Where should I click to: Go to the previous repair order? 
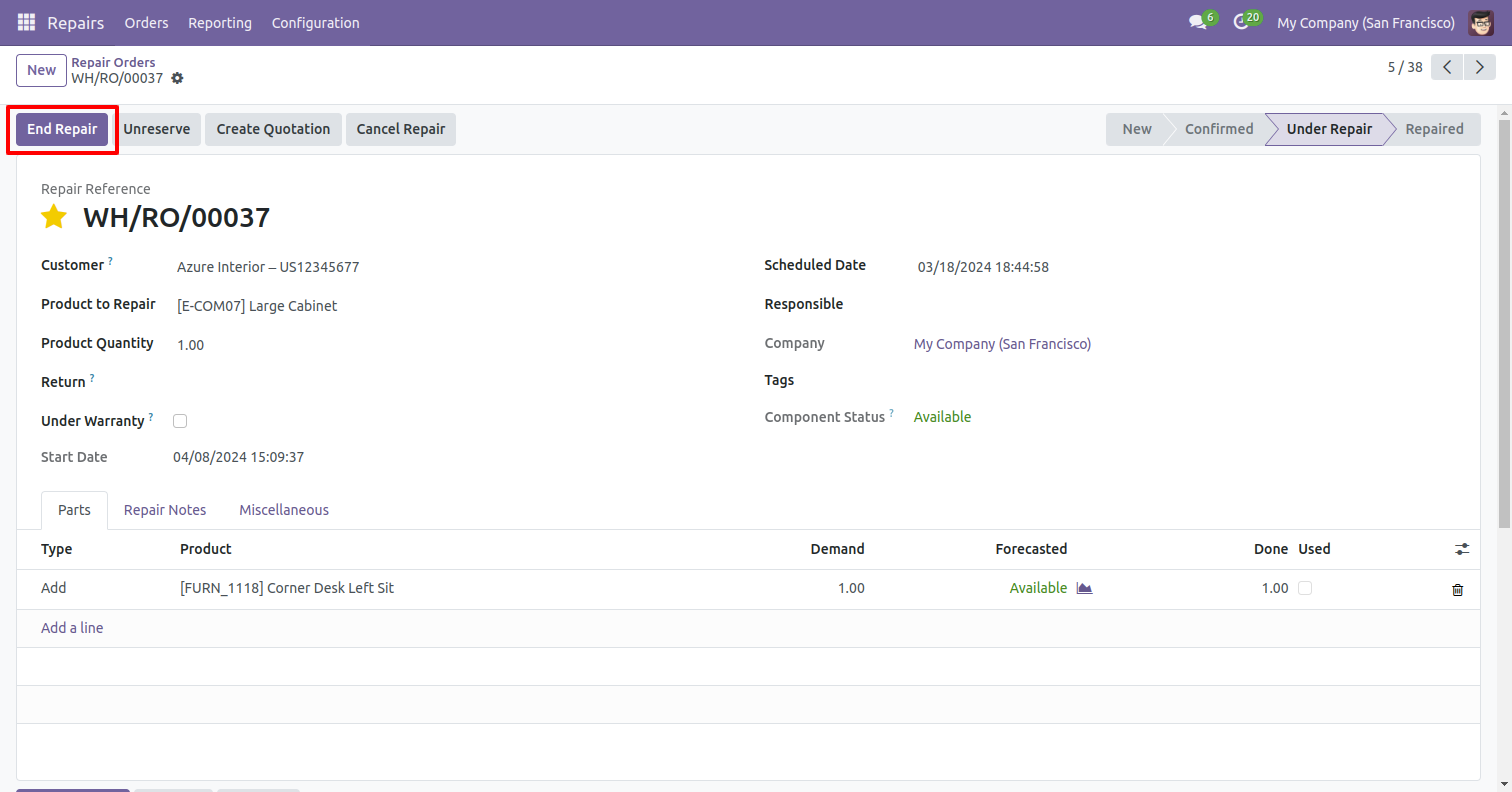point(1447,67)
